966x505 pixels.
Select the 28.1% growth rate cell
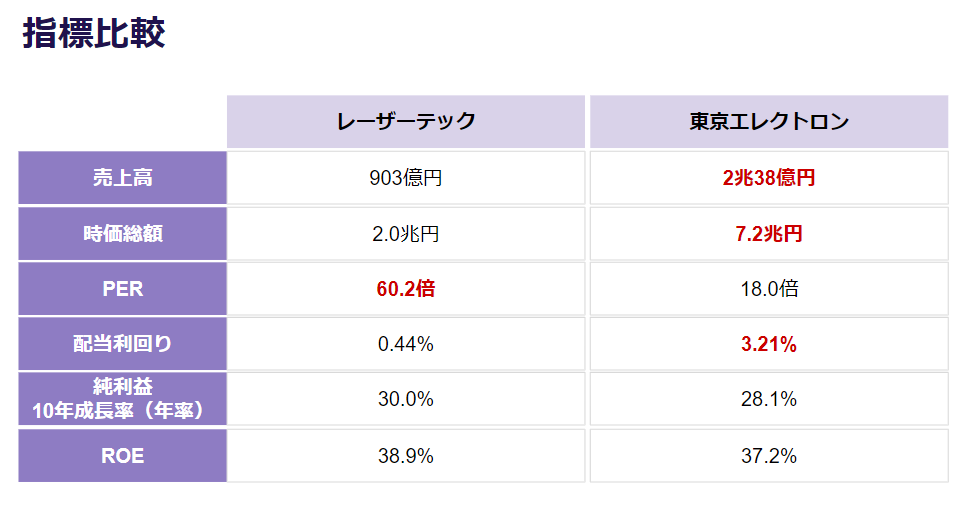pos(768,400)
